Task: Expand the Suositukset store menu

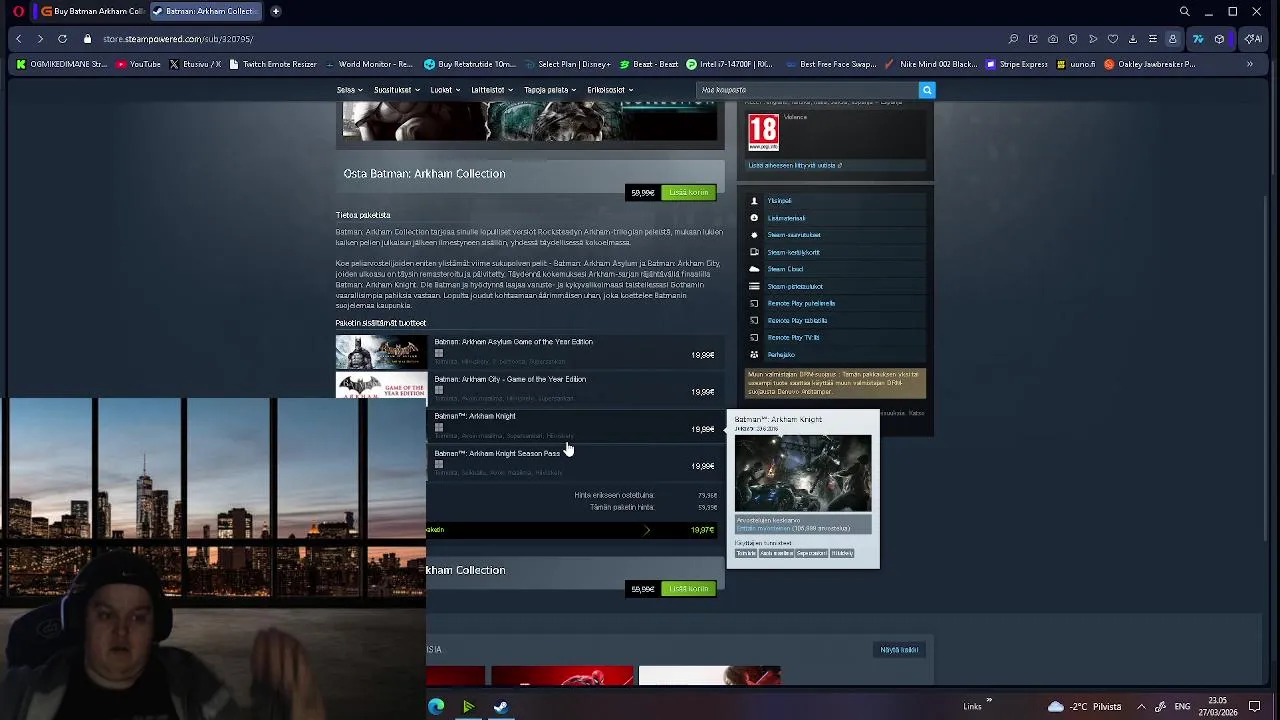Action: coord(396,90)
